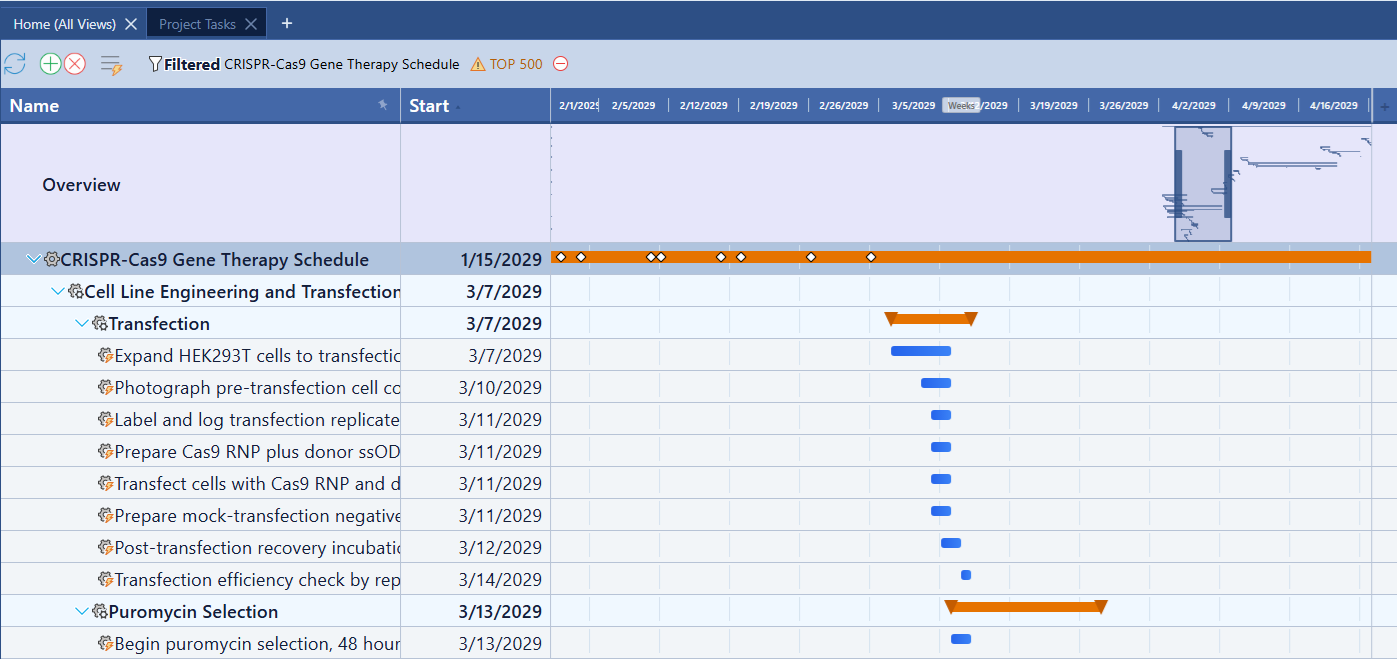Switch to the Home (All Views) tab
The width and height of the screenshot is (1397, 659).
coord(64,24)
